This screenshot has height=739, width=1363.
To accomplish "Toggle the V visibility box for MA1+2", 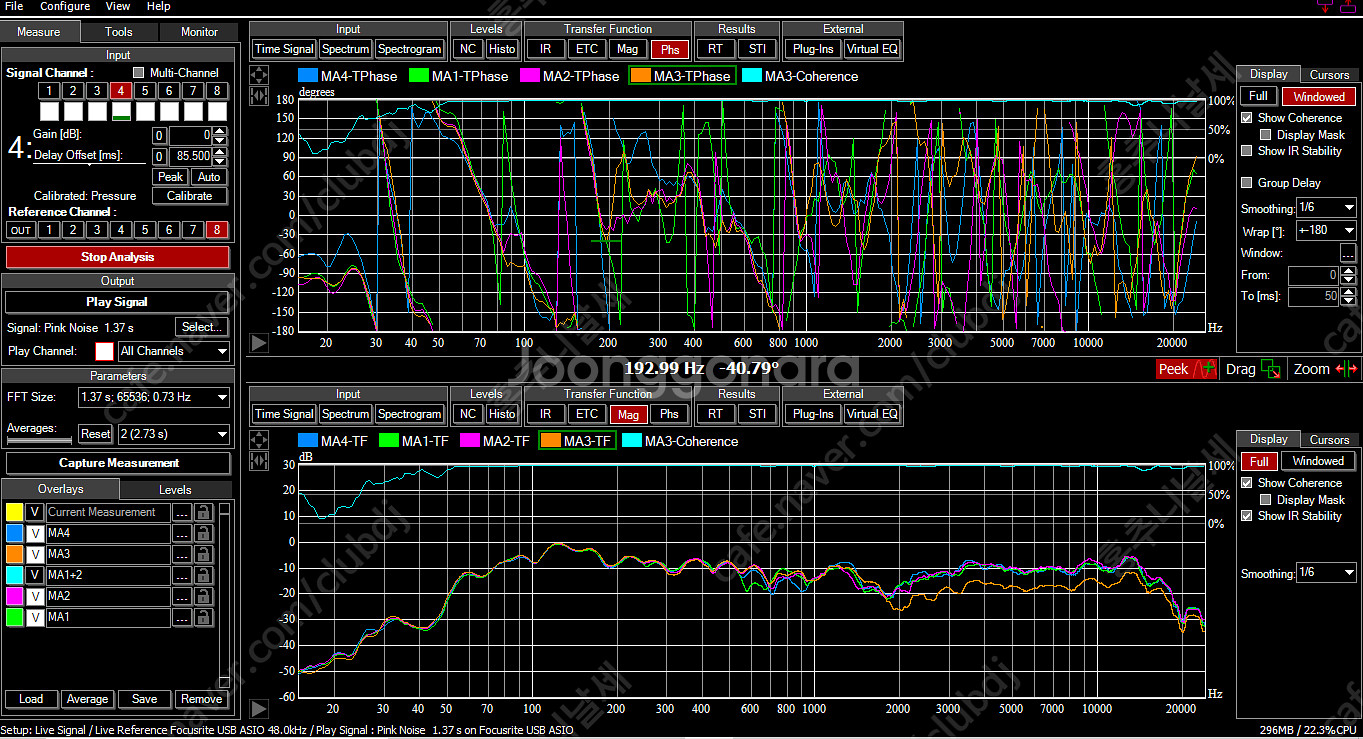I will click(35, 575).
